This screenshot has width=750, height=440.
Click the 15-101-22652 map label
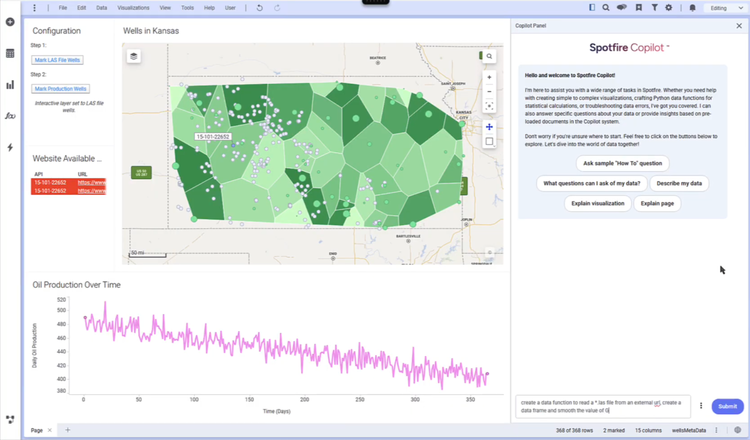[213, 137]
